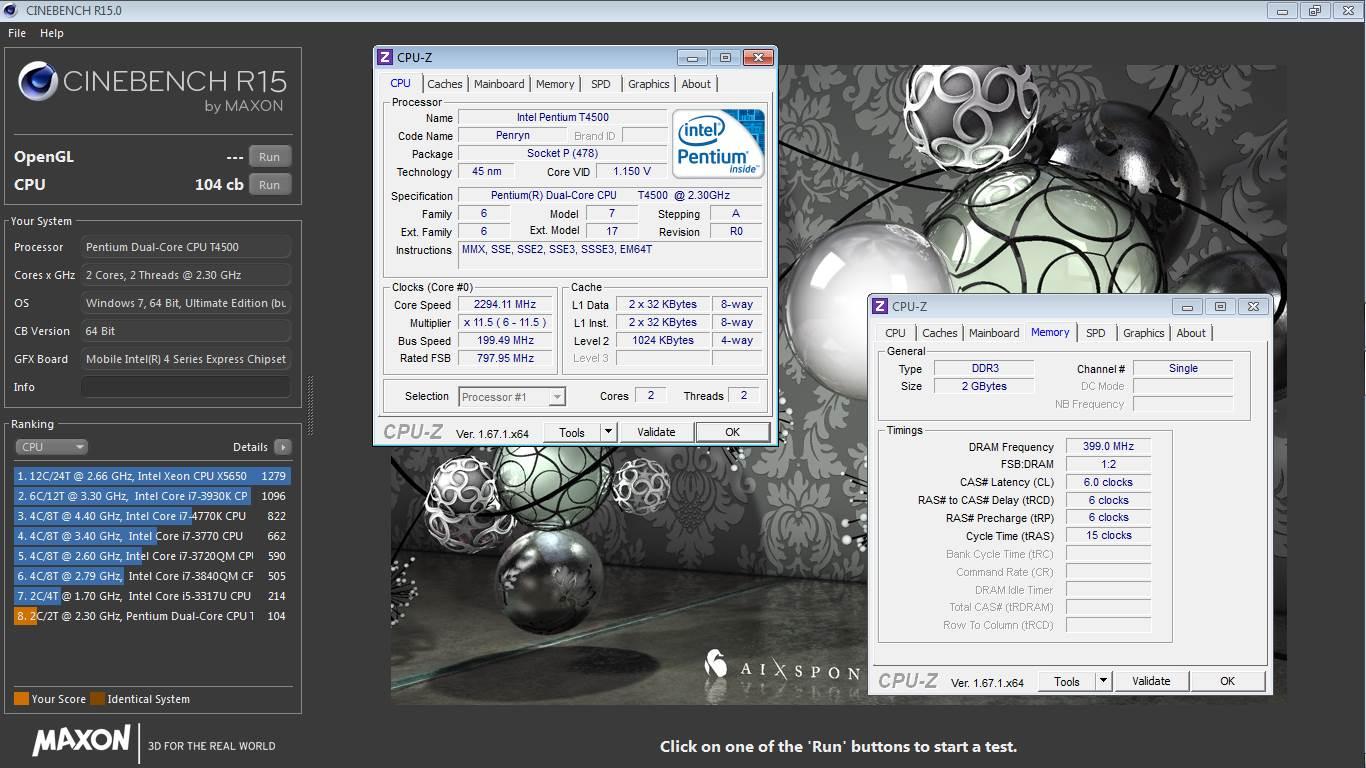Click Bus Speed value 199.49 MHz
The width and height of the screenshot is (1366, 768).
tap(506, 341)
